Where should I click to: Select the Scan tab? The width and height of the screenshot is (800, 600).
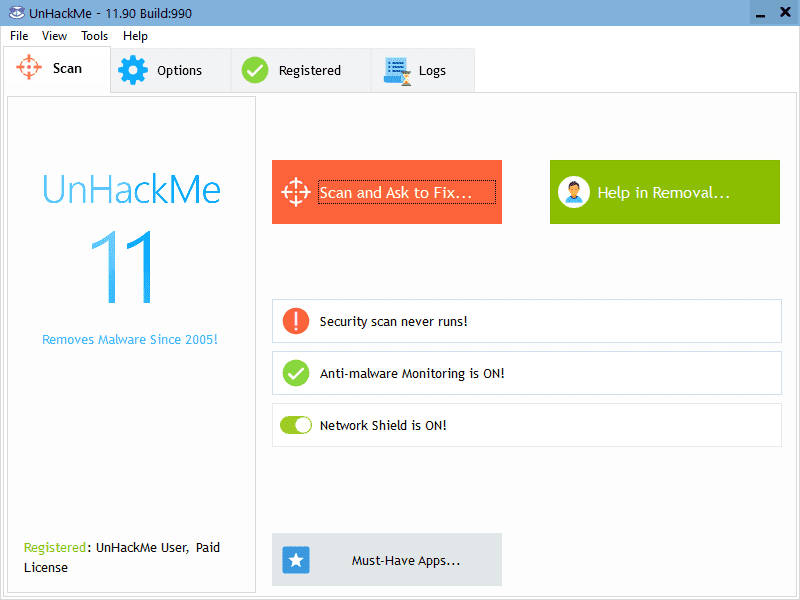point(57,69)
